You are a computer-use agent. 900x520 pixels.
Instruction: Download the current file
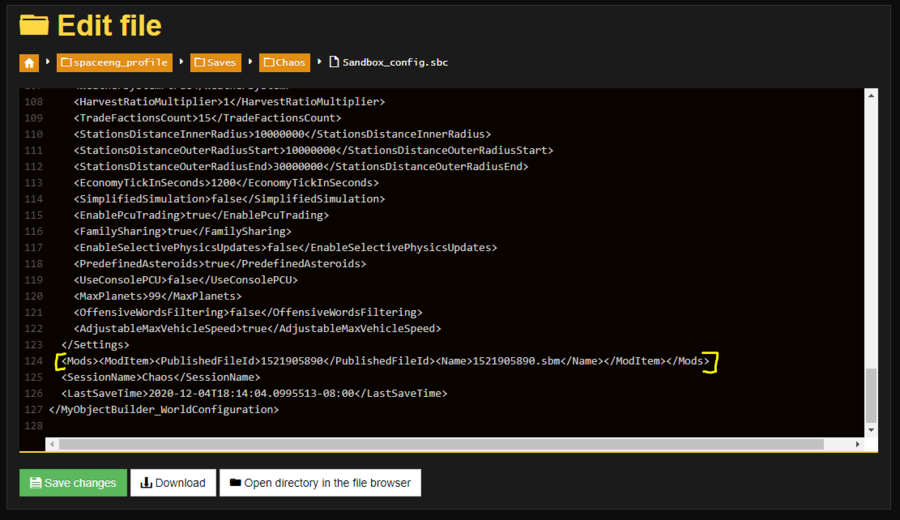click(173, 483)
